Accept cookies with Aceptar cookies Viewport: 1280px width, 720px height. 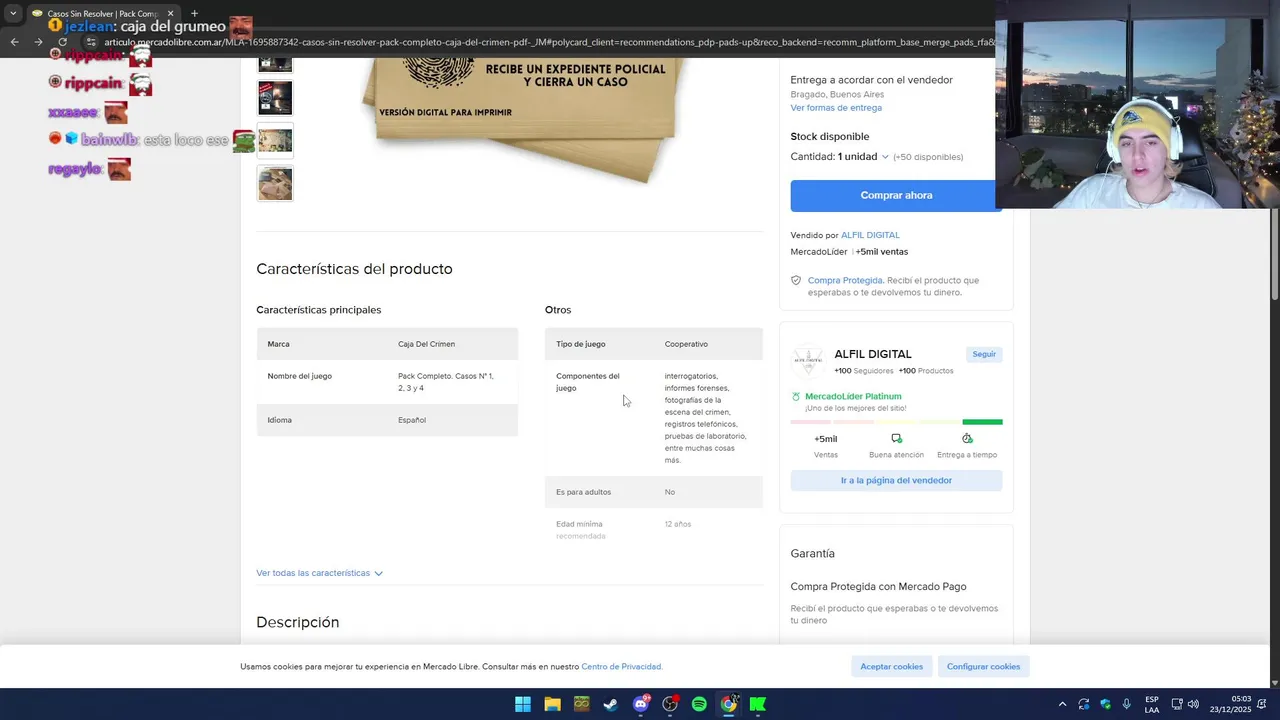tap(892, 666)
